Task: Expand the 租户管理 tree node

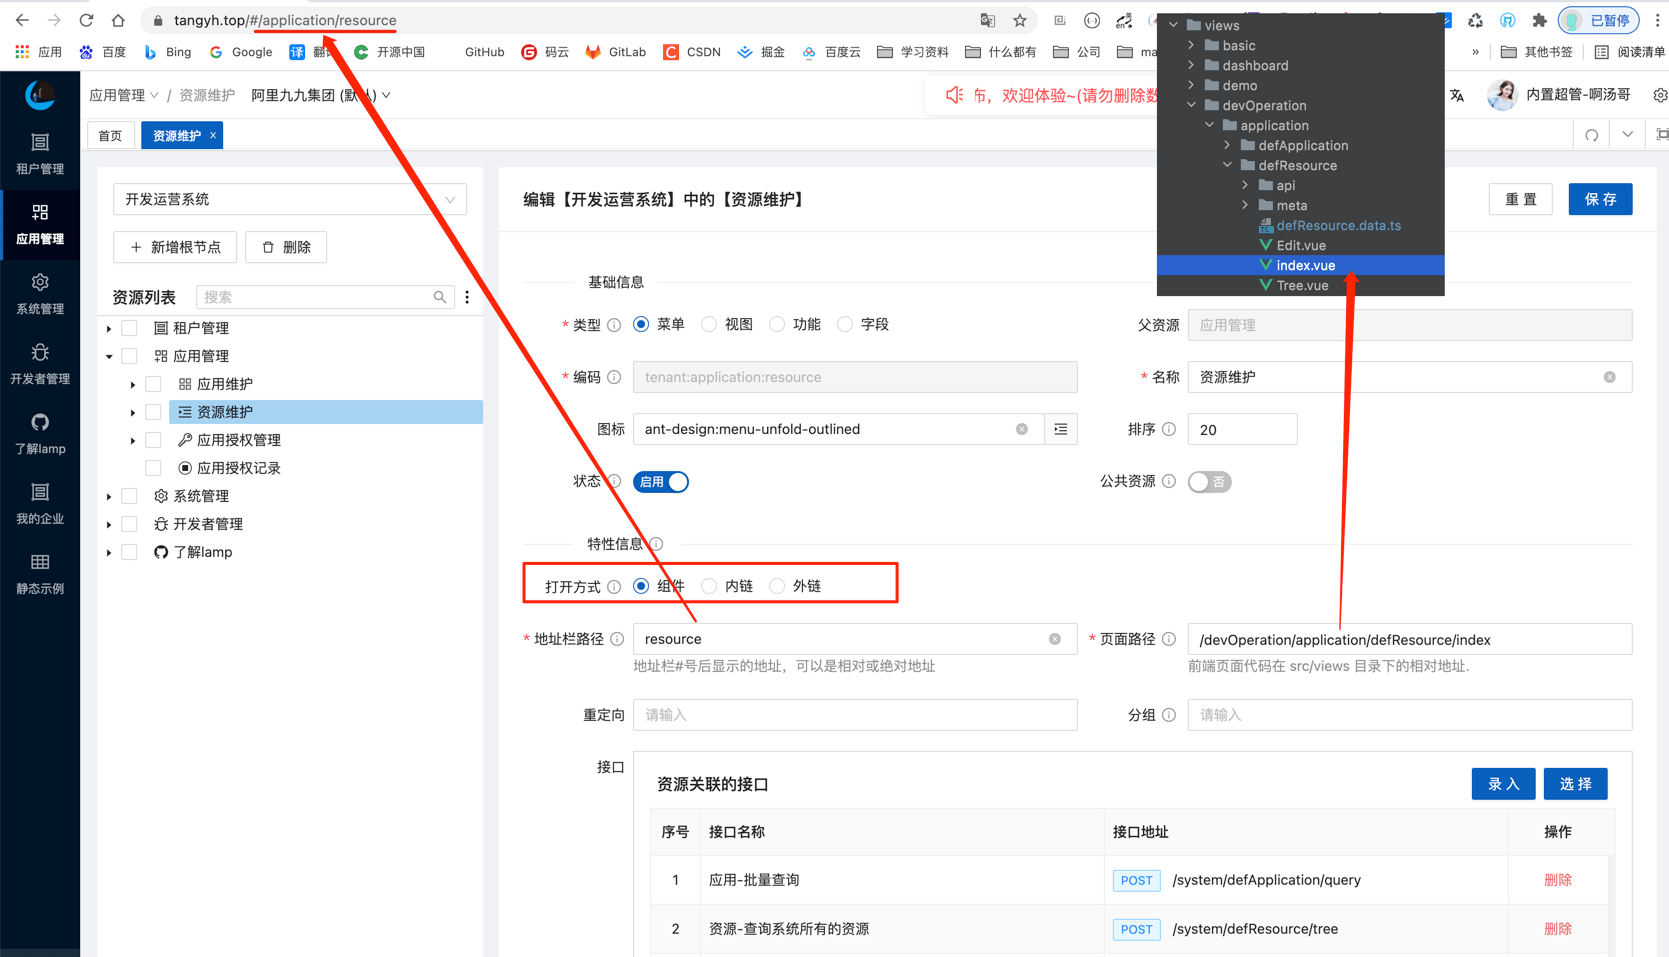Action: coord(109,328)
